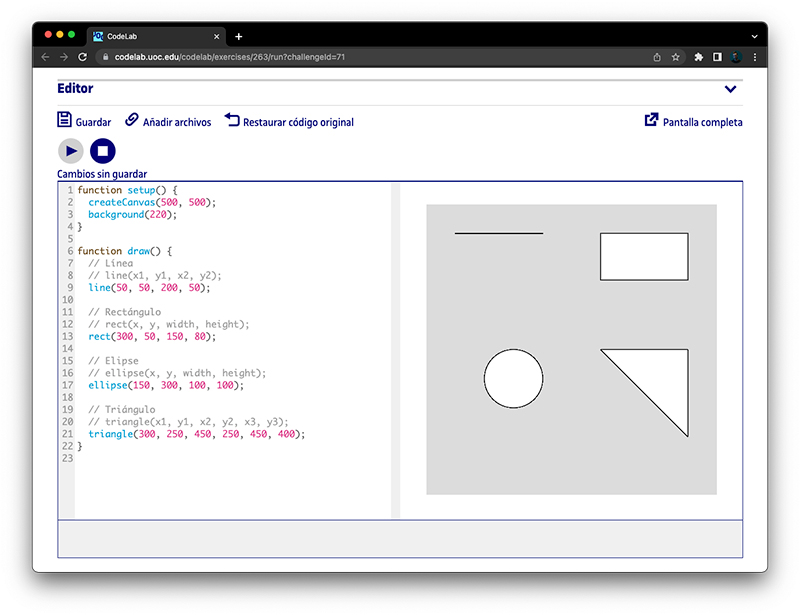Click the Cambios sin guardar status text
This screenshot has width=800, height=615.
click(102, 174)
